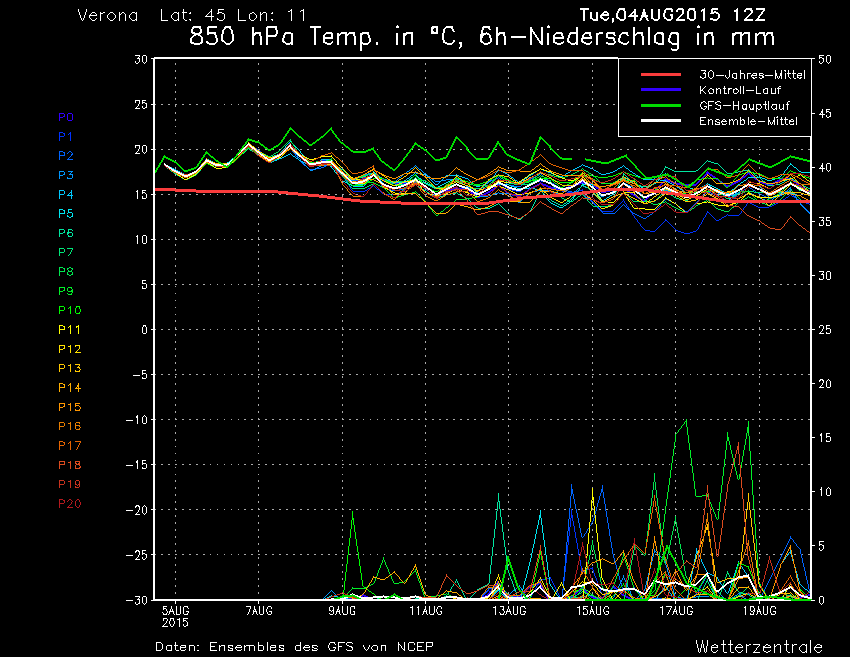The width and height of the screenshot is (850, 657).
Task: Click the Ensemble-Mittel legend text
Action: [748, 121]
